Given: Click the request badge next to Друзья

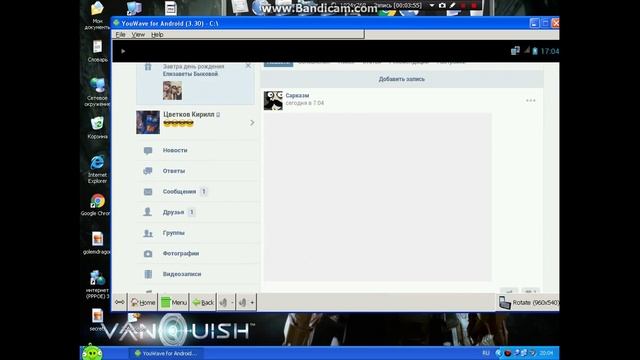Looking at the screenshot, I should [191, 212].
